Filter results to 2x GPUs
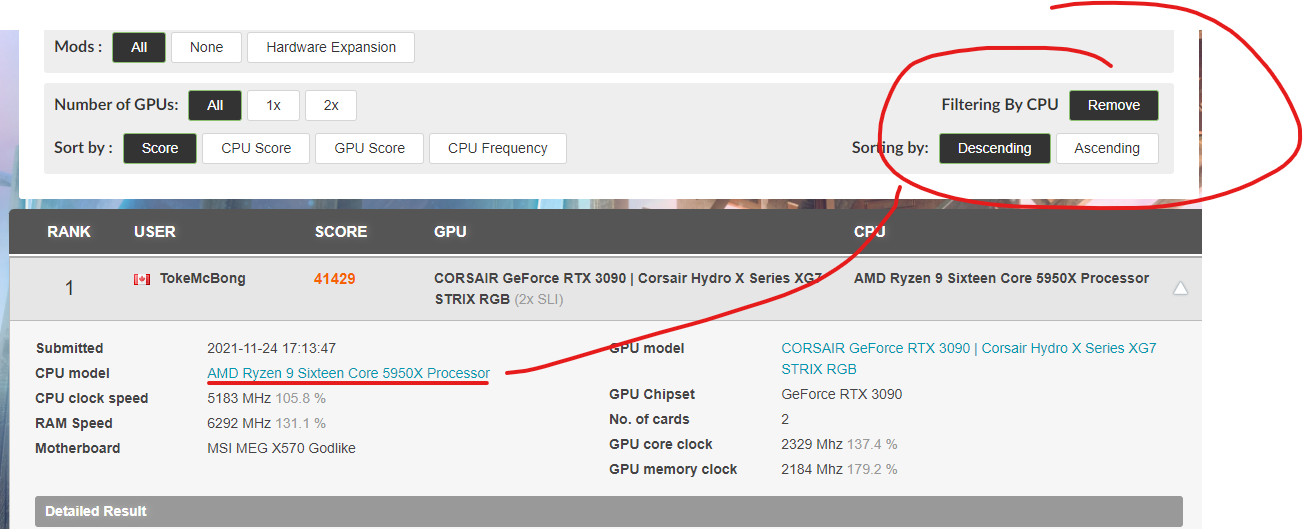 331,105
